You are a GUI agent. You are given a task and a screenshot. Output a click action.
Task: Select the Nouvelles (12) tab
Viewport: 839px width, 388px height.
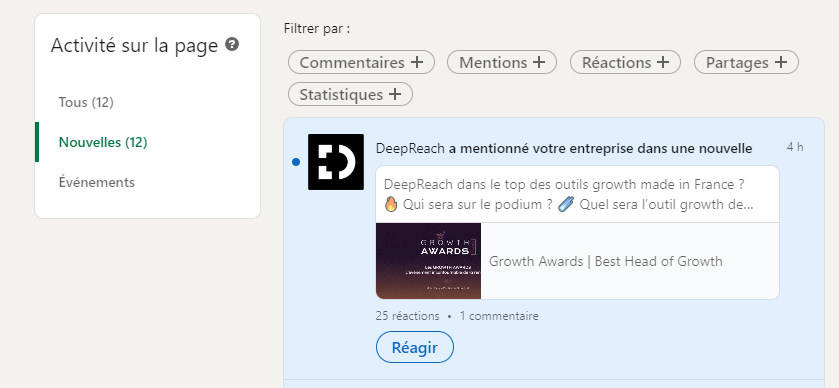[103, 142]
